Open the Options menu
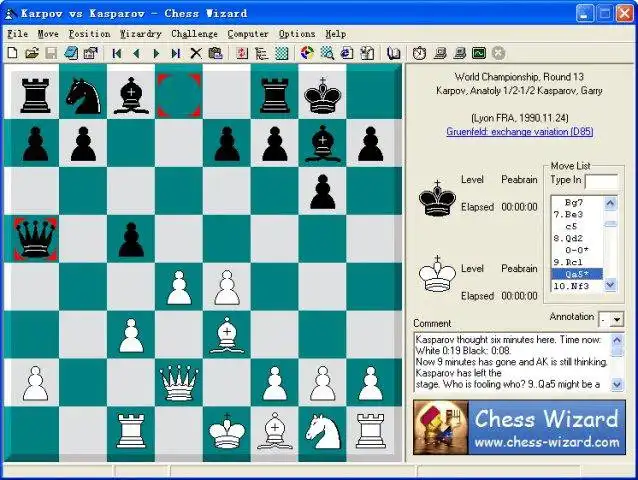The image size is (638, 480). point(297,34)
